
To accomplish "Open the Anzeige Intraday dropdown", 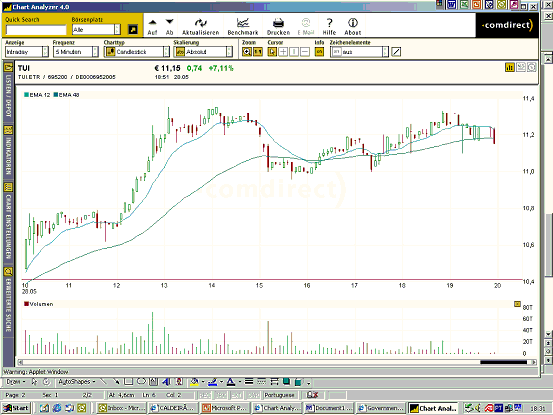I will click(x=26, y=52).
